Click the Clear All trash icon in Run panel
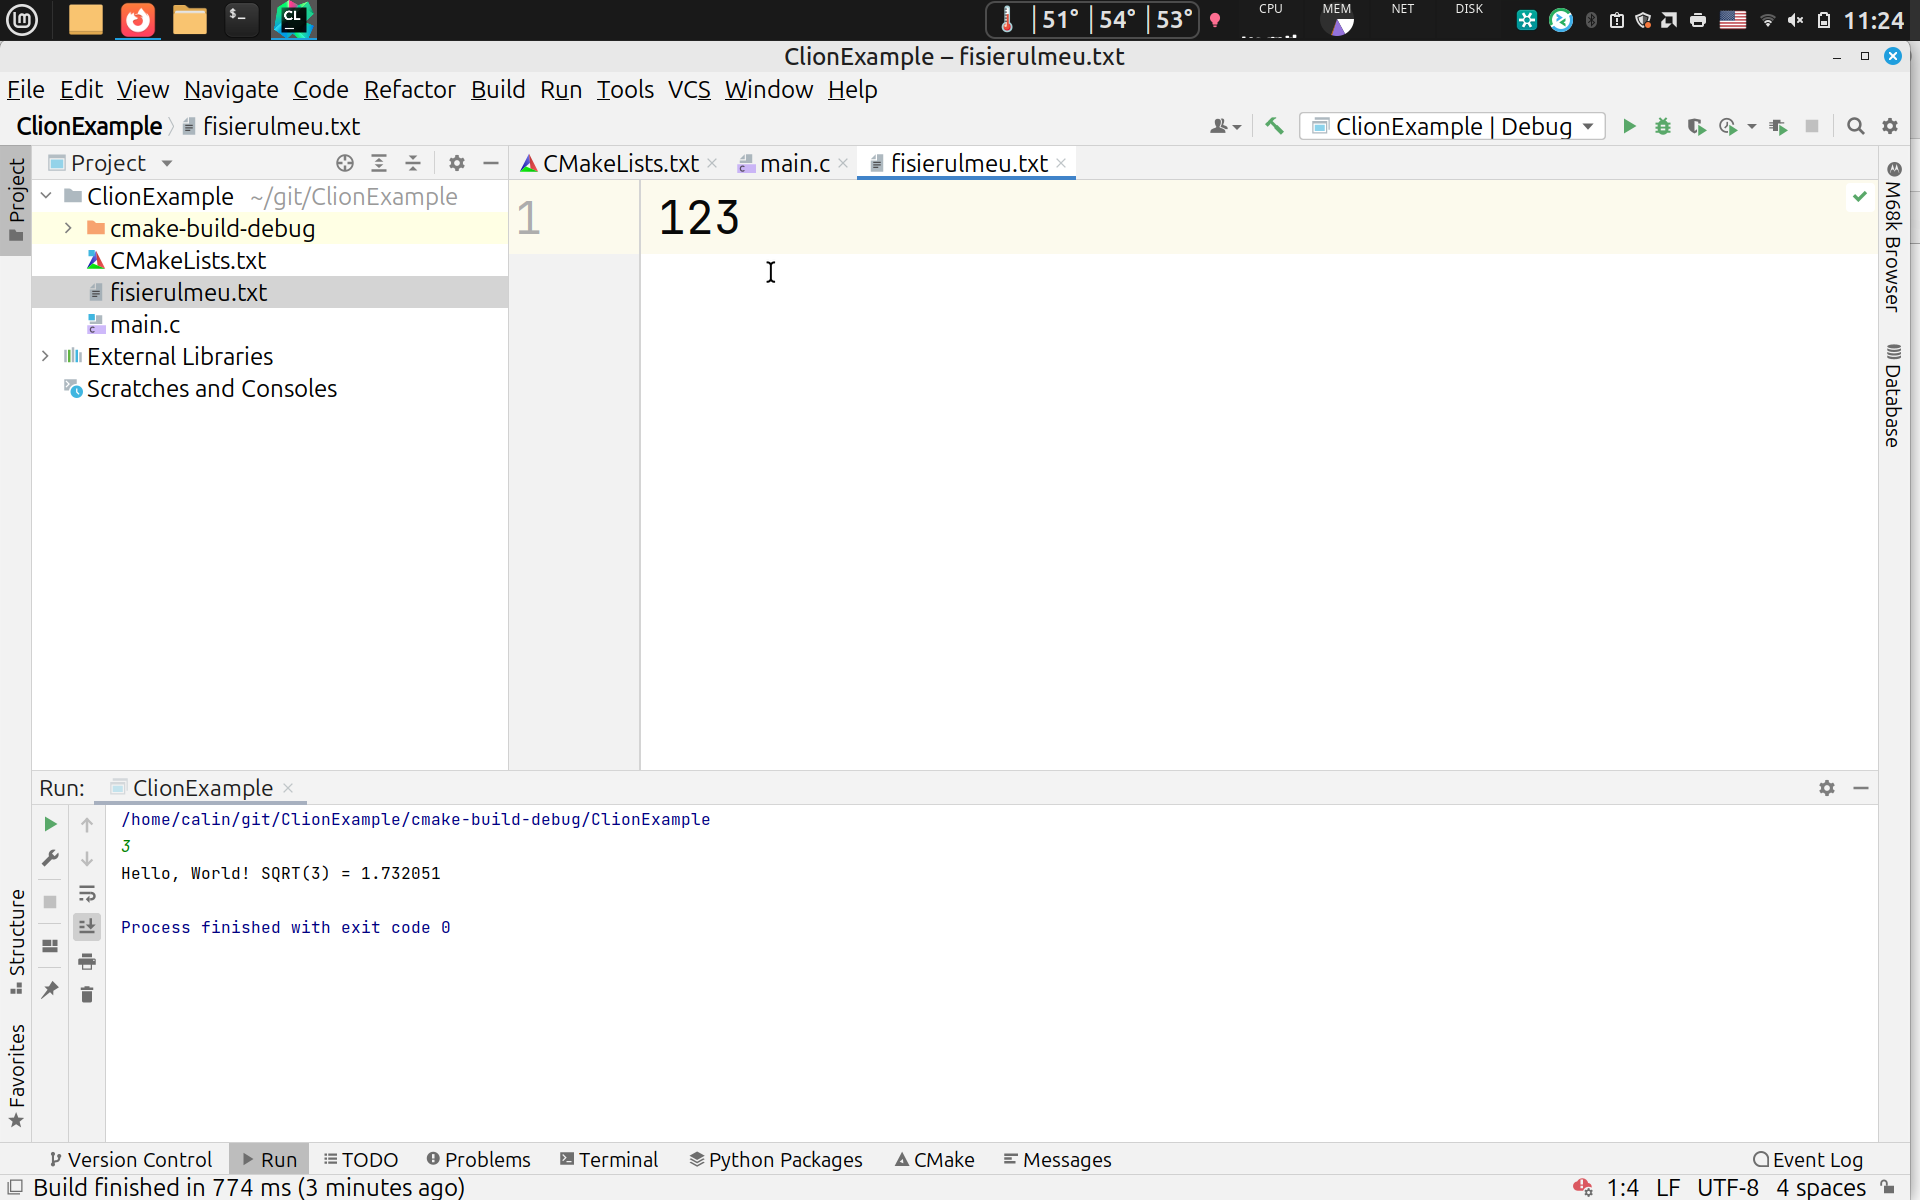Viewport: 1920px width, 1200px height. pyautogui.click(x=87, y=994)
